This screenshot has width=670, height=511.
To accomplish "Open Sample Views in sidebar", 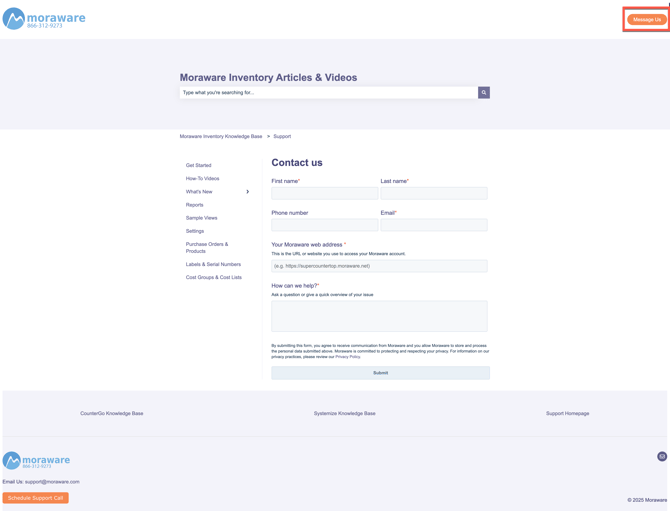I will tap(201, 218).
